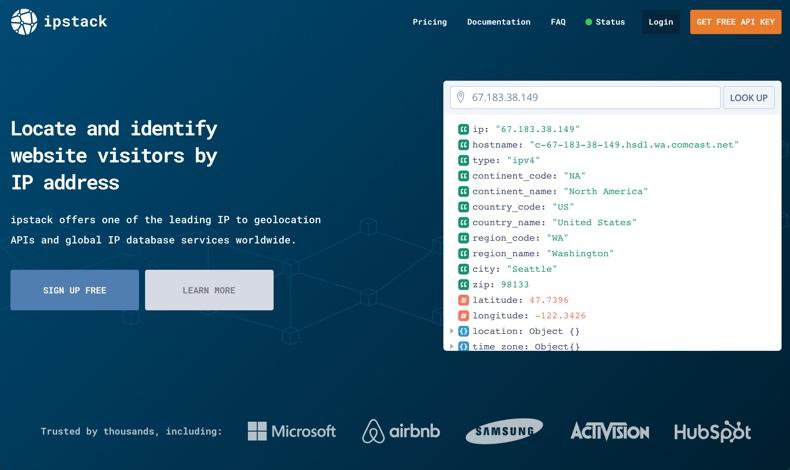Focus the IP address input field
The image size is (790, 470).
coord(585,98)
